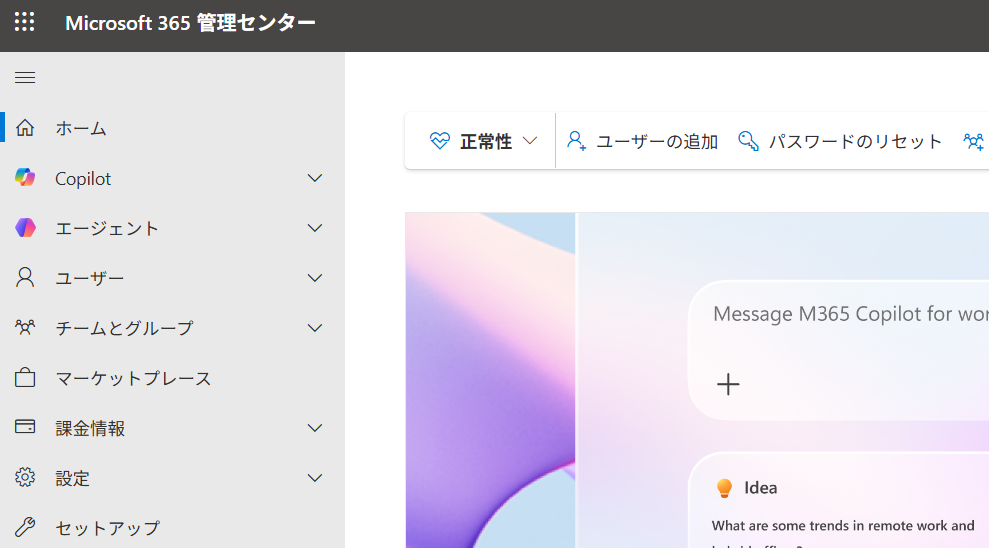
Task: Open the app launcher waffle icon
Action: point(25,22)
